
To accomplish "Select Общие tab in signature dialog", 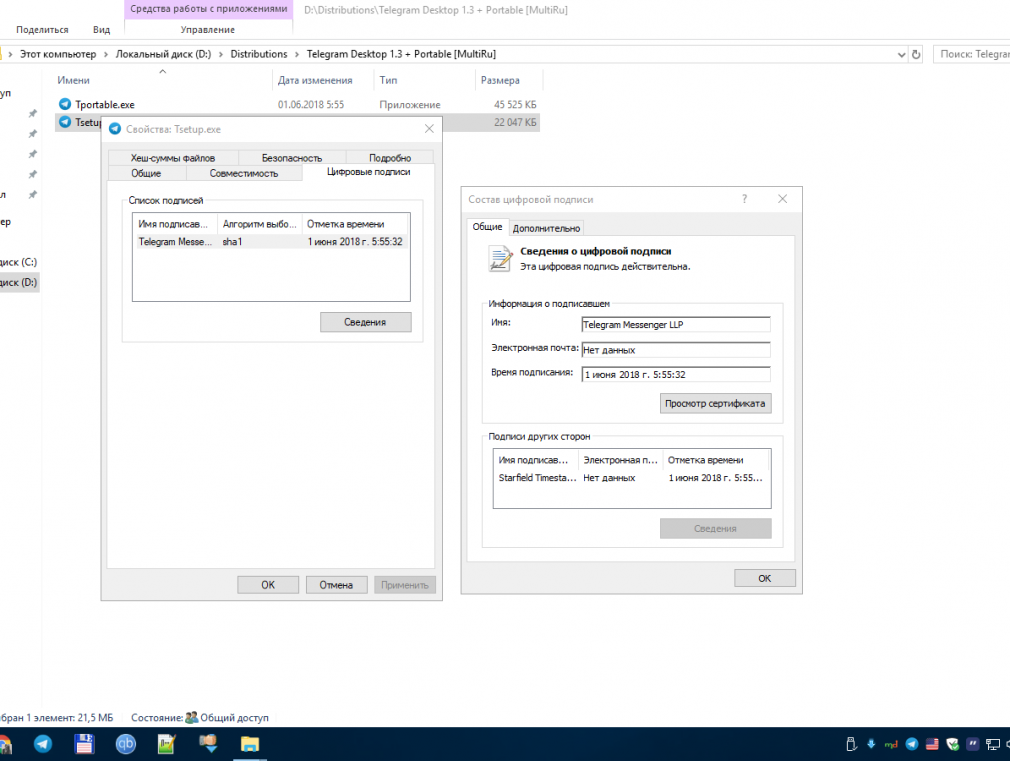I will point(487,227).
